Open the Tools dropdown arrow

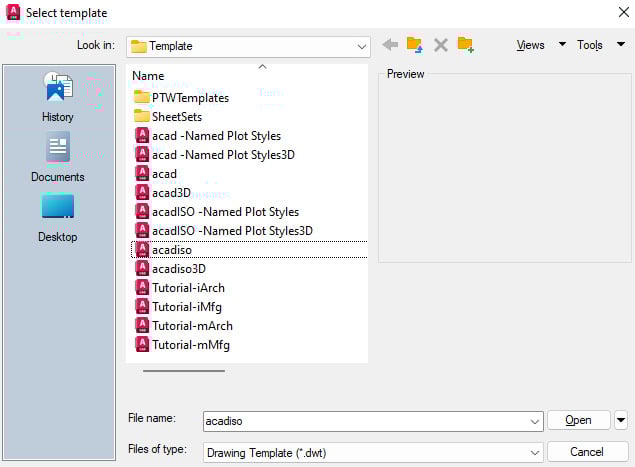click(x=621, y=44)
